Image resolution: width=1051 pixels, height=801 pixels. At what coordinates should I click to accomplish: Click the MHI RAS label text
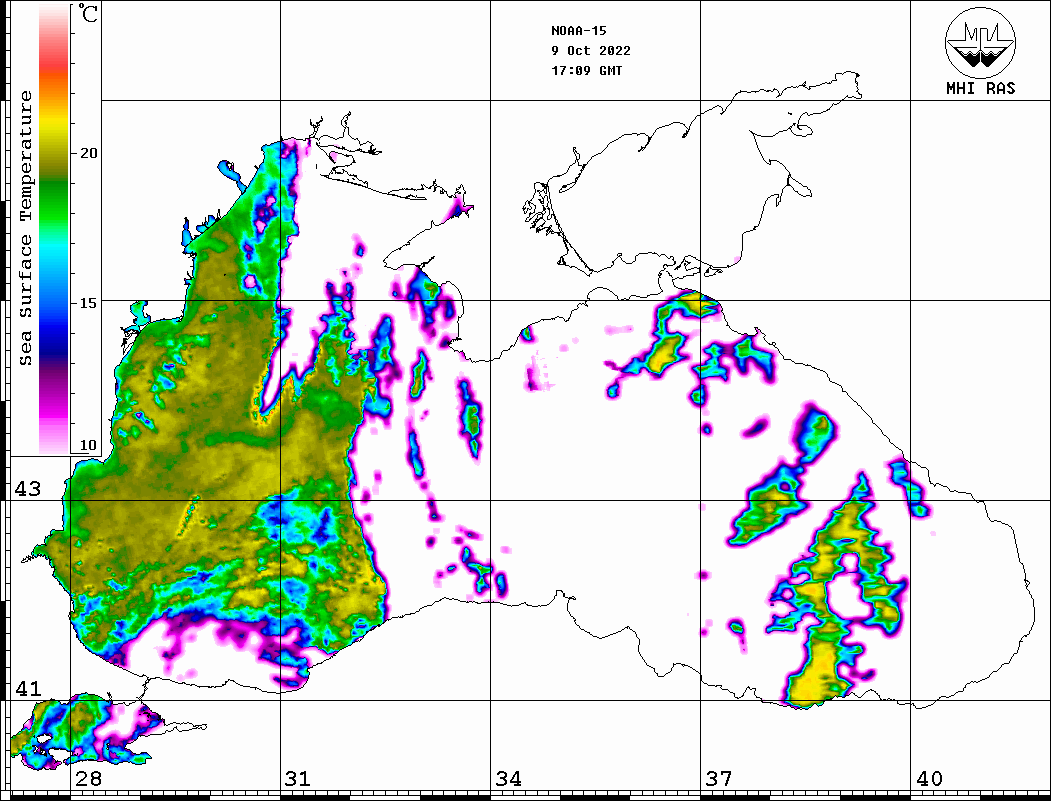point(980,88)
